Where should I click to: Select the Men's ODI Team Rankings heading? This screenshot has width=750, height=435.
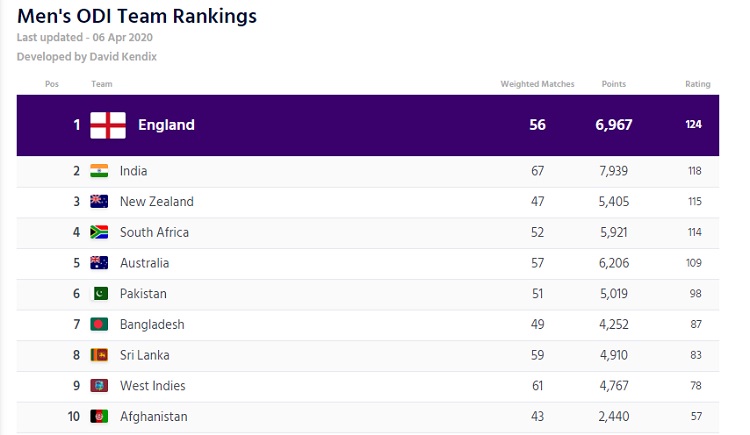click(x=137, y=16)
